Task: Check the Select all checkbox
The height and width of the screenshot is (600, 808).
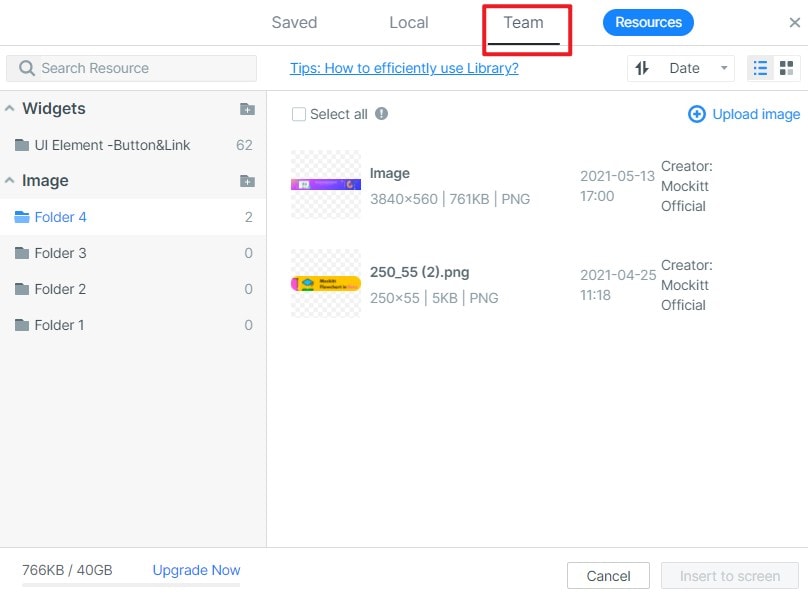Action: click(x=298, y=114)
